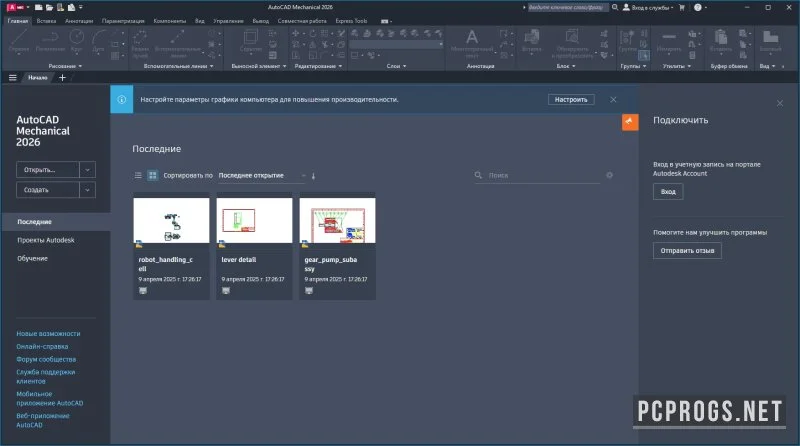Expand the Вспомогательные линии ribbon panel
This screenshot has width=800, height=446.
click(x=178, y=66)
